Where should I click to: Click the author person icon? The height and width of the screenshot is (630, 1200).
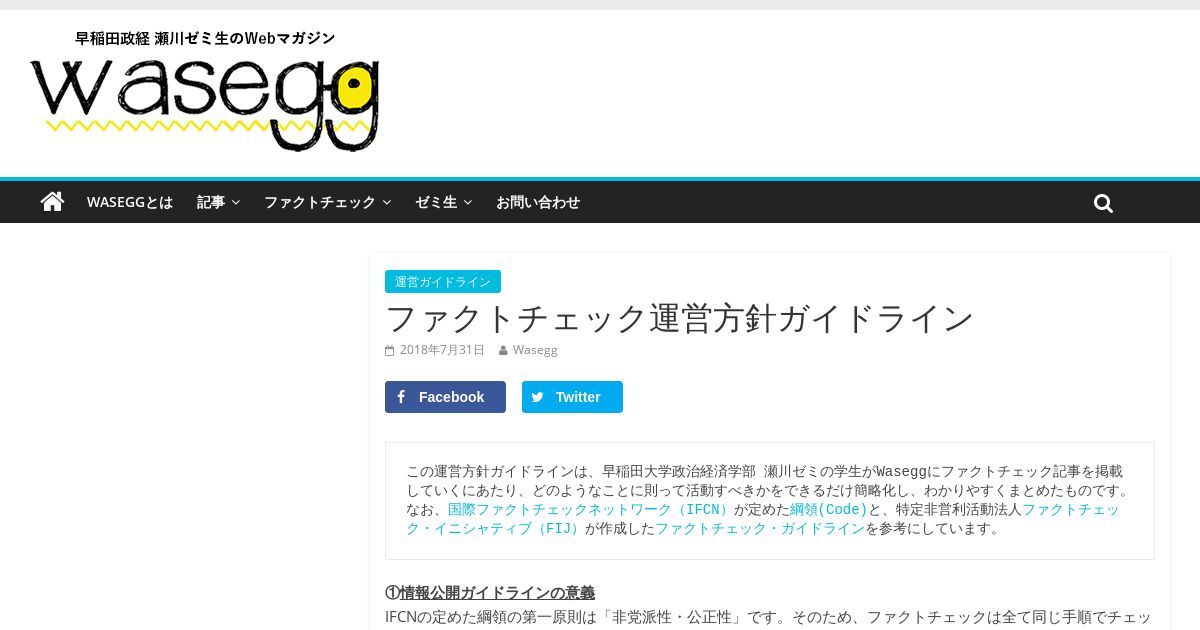pyautogui.click(x=503, y=350)
